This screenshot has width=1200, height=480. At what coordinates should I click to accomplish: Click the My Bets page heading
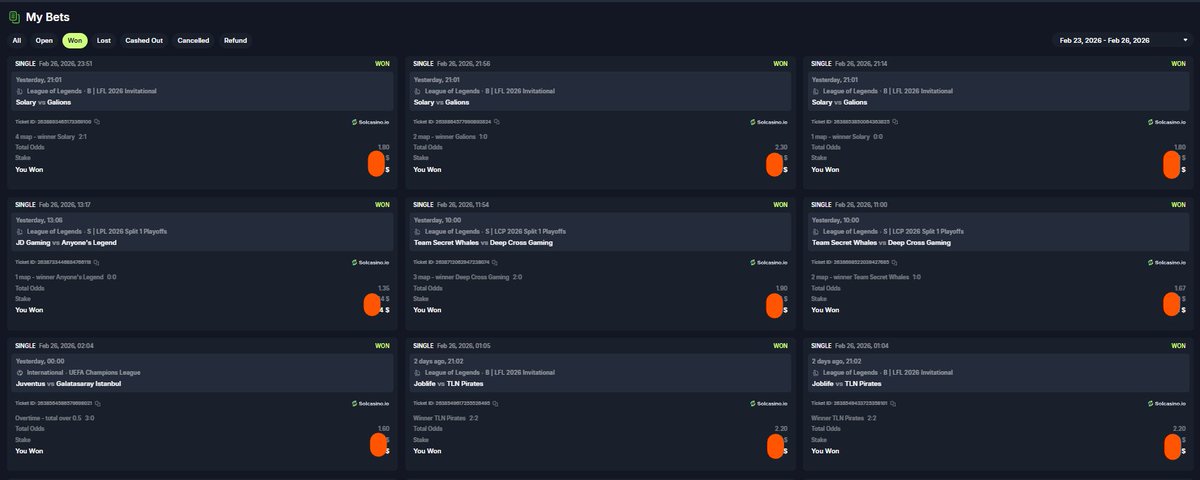click(48, 16)
